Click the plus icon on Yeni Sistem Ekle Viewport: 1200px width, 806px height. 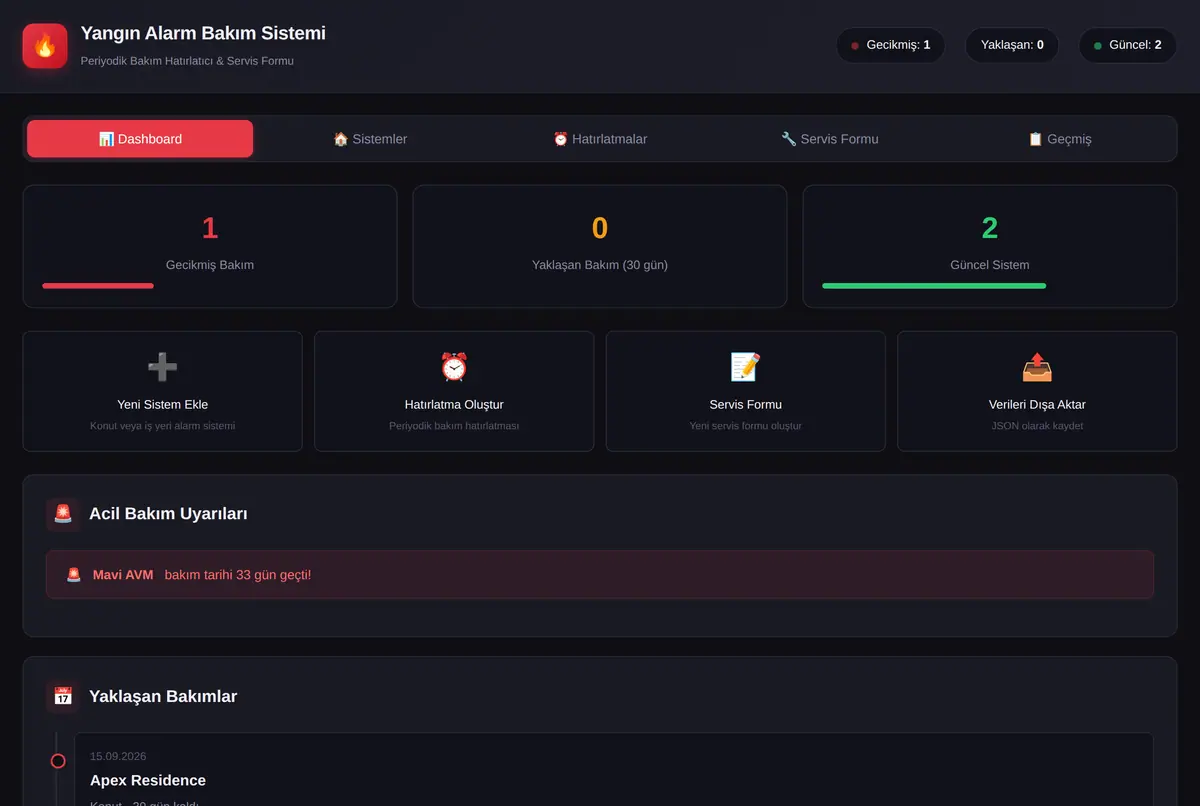162,367
